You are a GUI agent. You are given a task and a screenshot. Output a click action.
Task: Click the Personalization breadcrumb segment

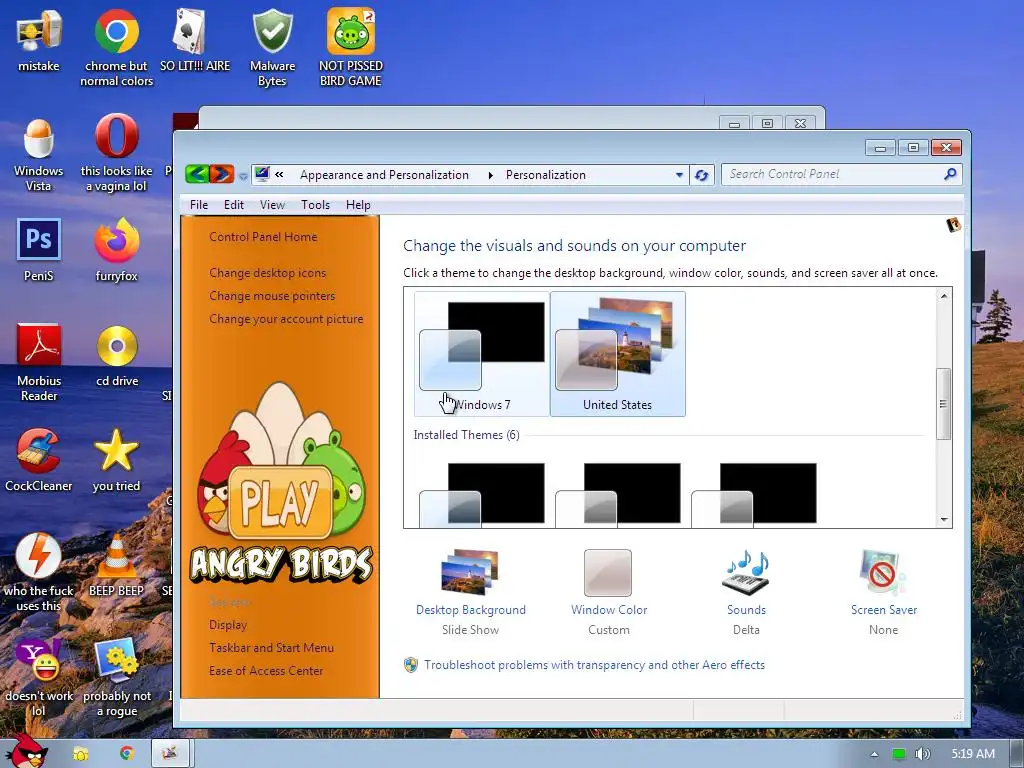545,175
